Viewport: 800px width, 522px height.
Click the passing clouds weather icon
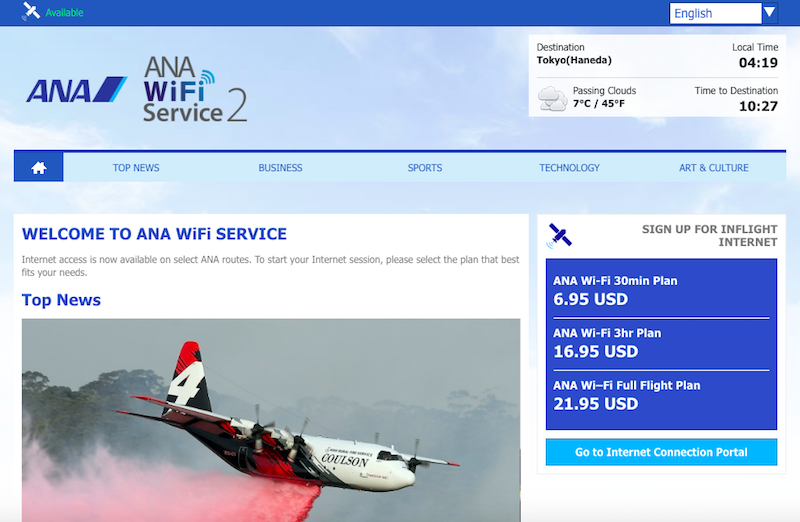pos(553,98)
